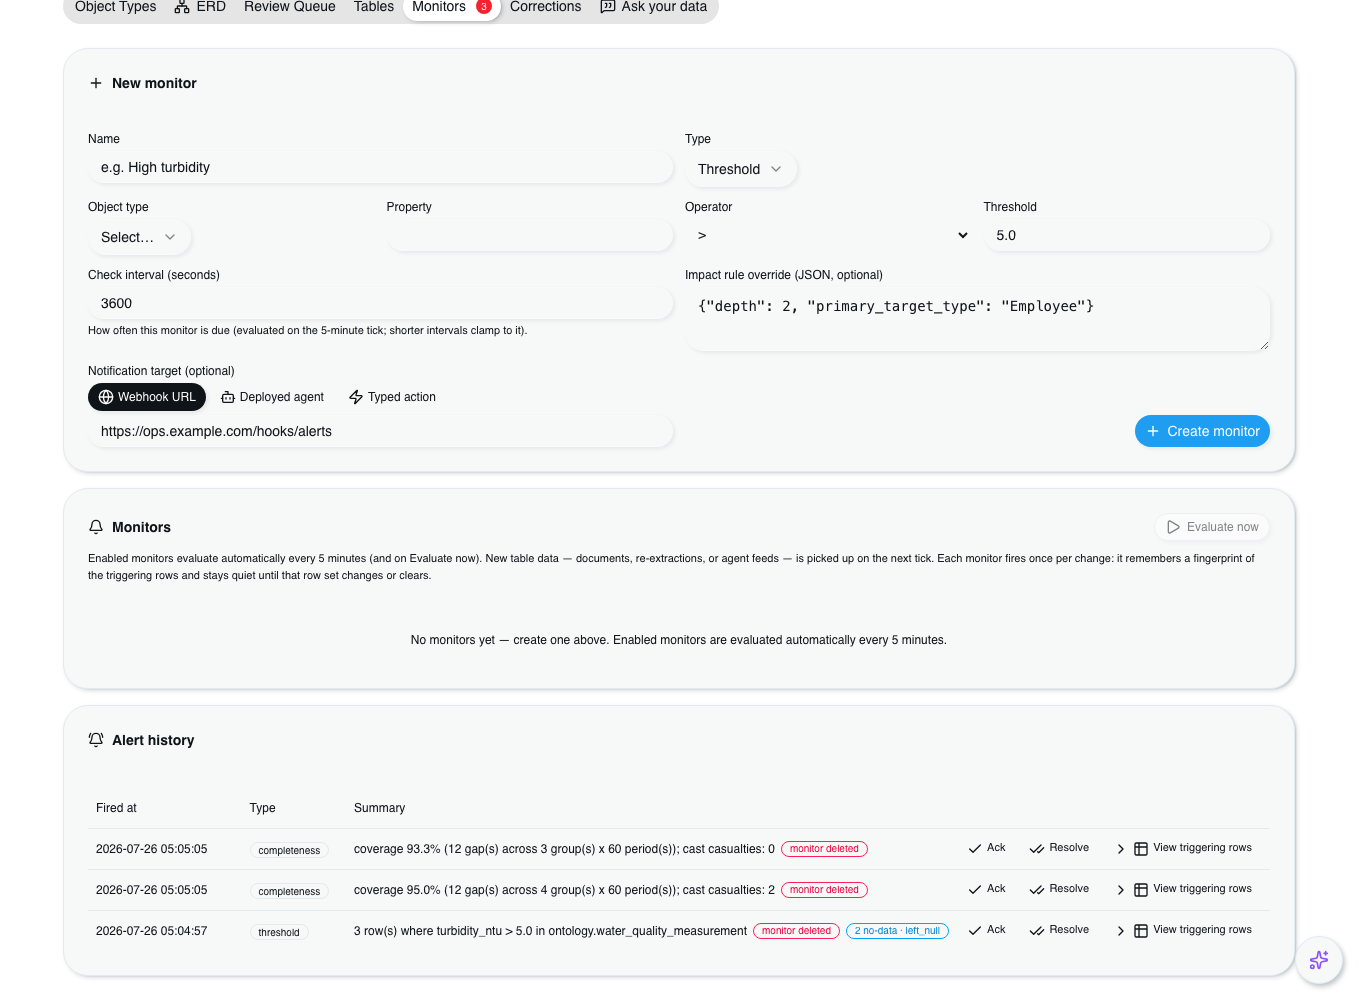View triggering rows for 93.3% coverage alert
Viewport: 1359px width, 1000px height.
(1193, 848)
